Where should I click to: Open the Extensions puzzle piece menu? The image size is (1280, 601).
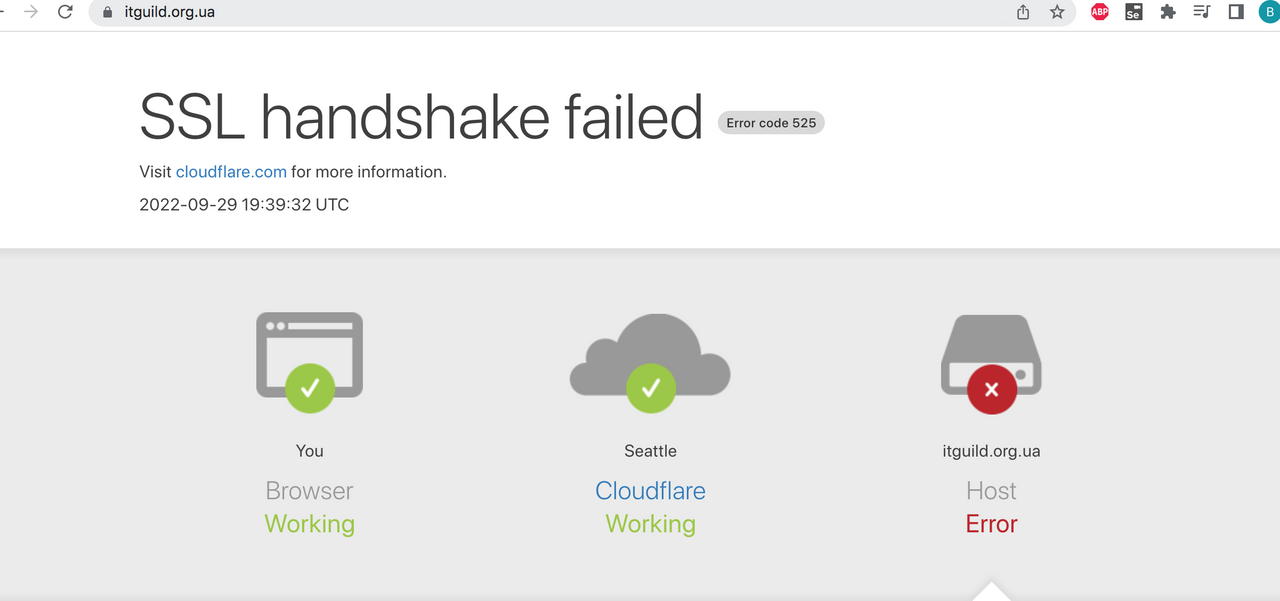[1167, 12]
